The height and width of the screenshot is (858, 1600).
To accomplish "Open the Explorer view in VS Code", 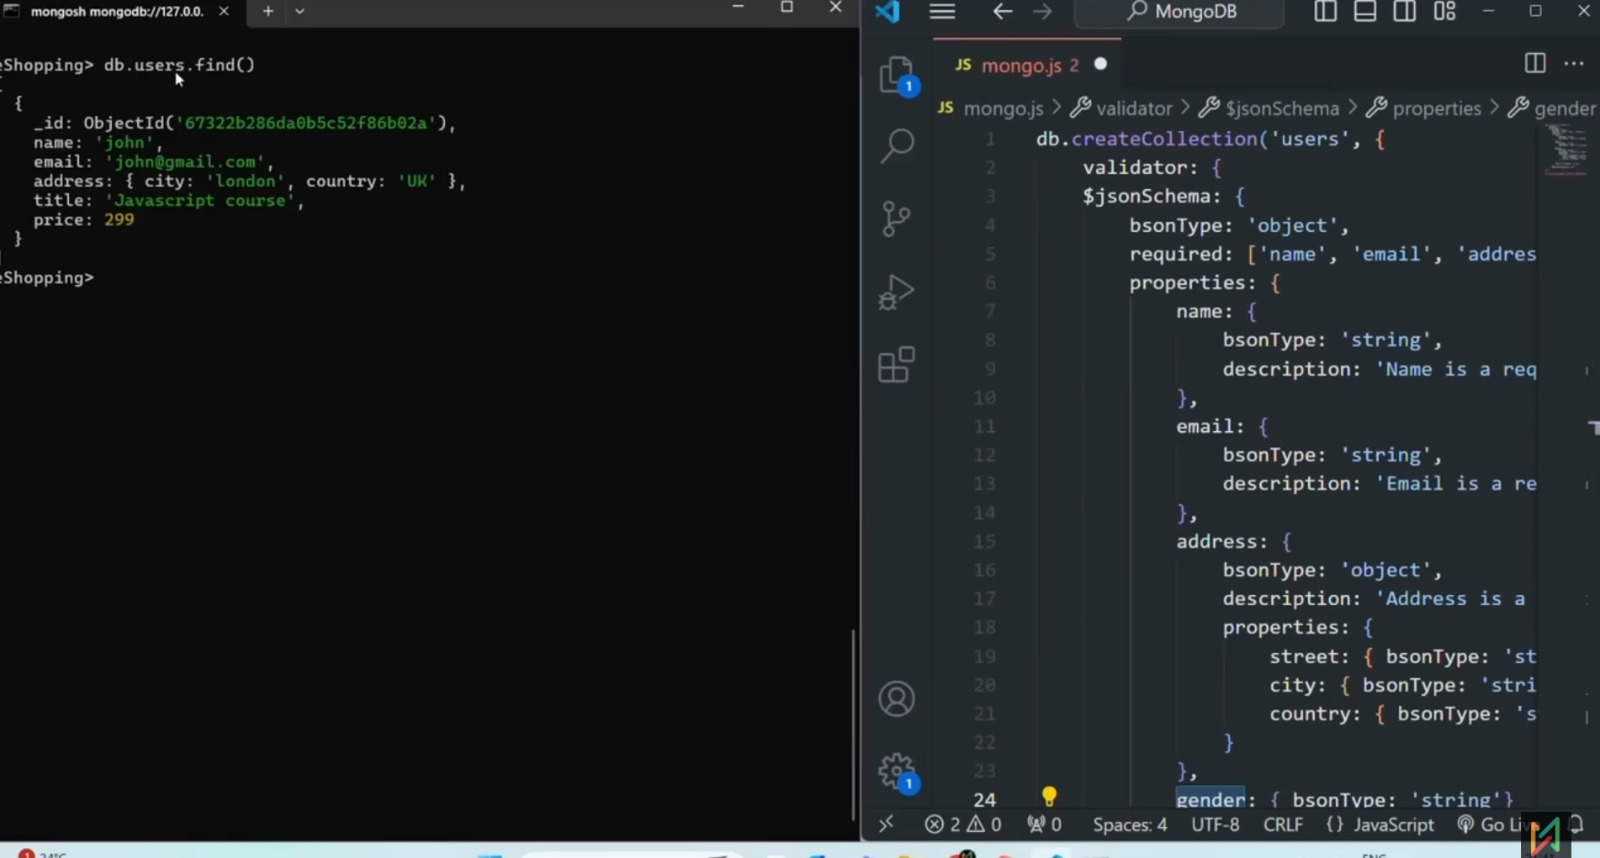I will click(x=897, y=75).
